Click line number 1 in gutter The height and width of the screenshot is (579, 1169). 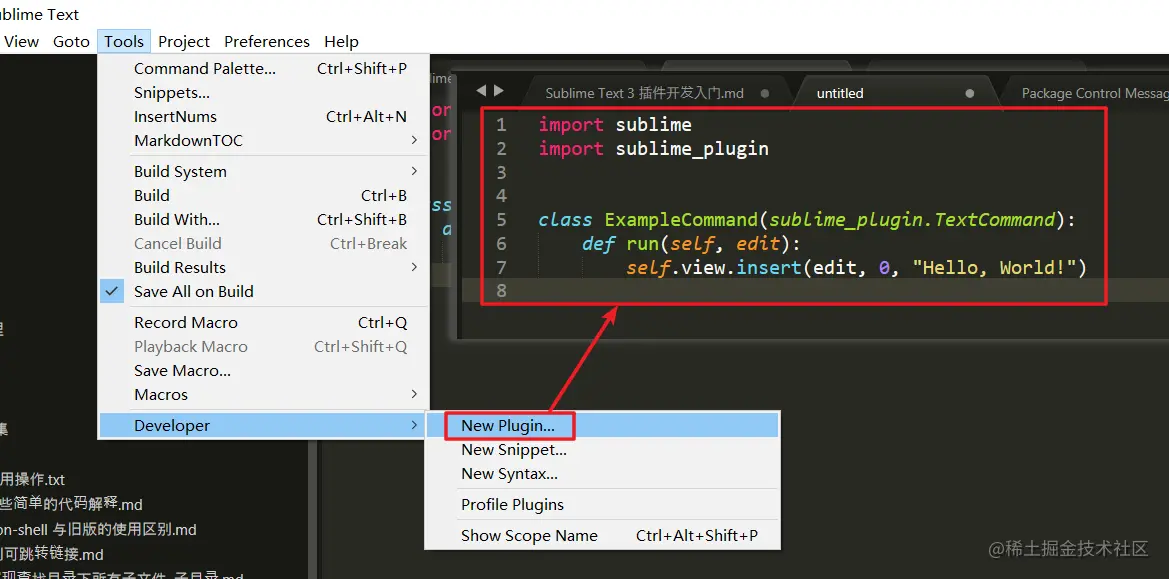tap(501, 124)
